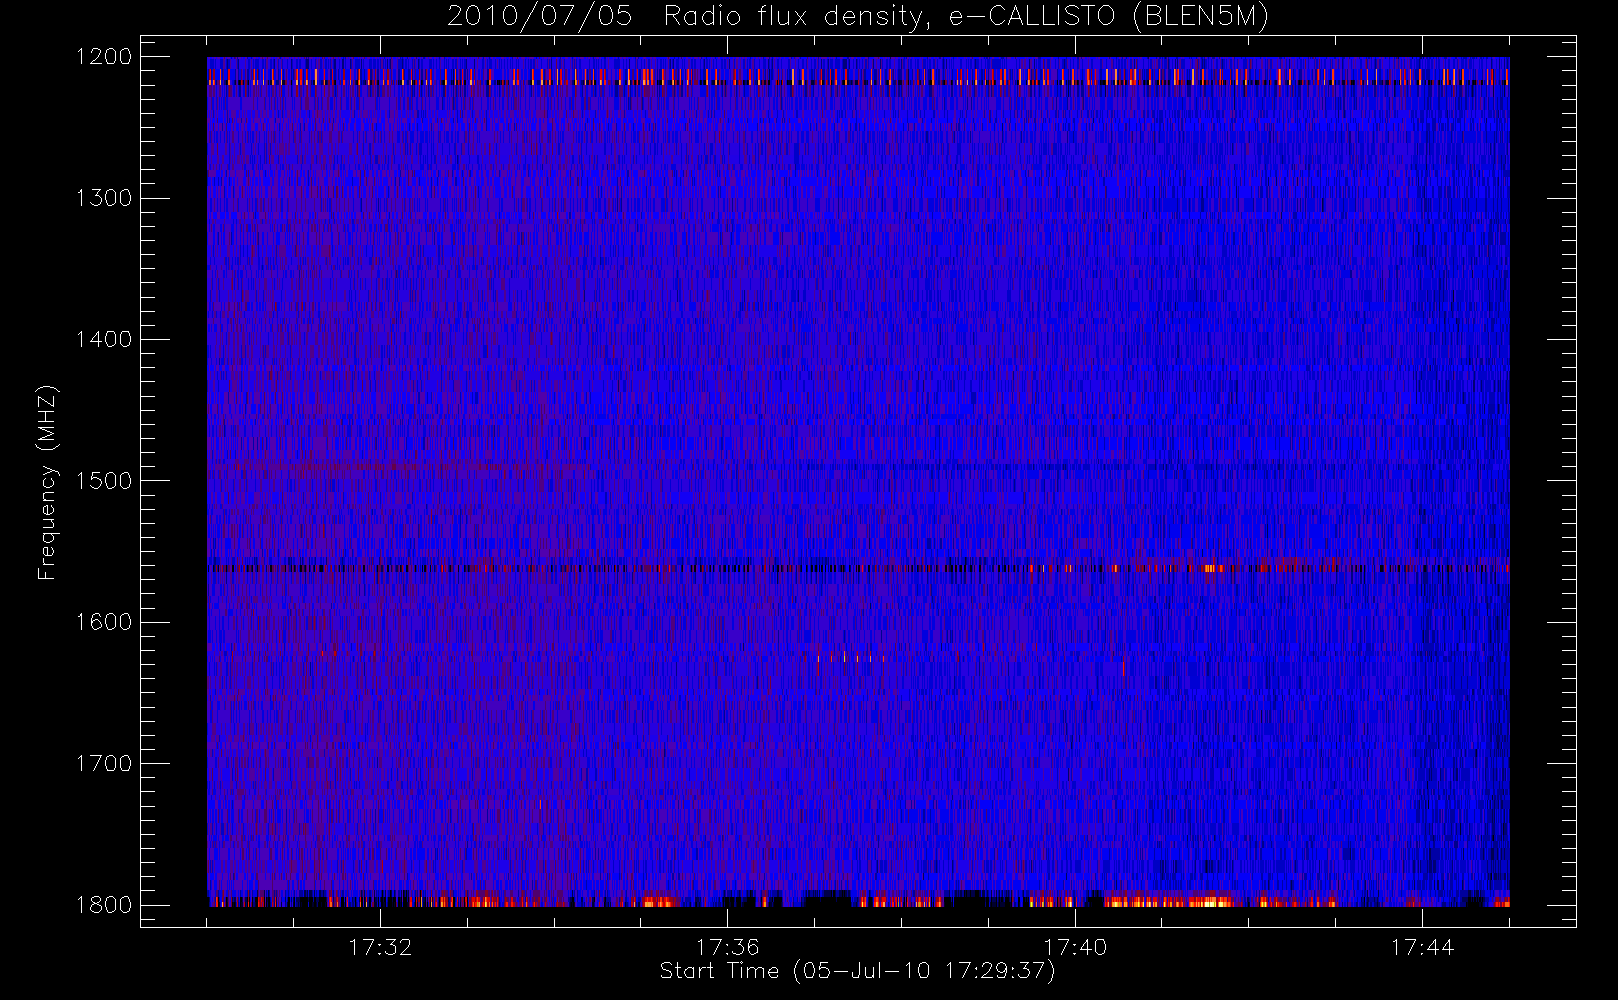Click the 1800 frequency tick label
The image size is (1618, 1000).
point(104,904)
